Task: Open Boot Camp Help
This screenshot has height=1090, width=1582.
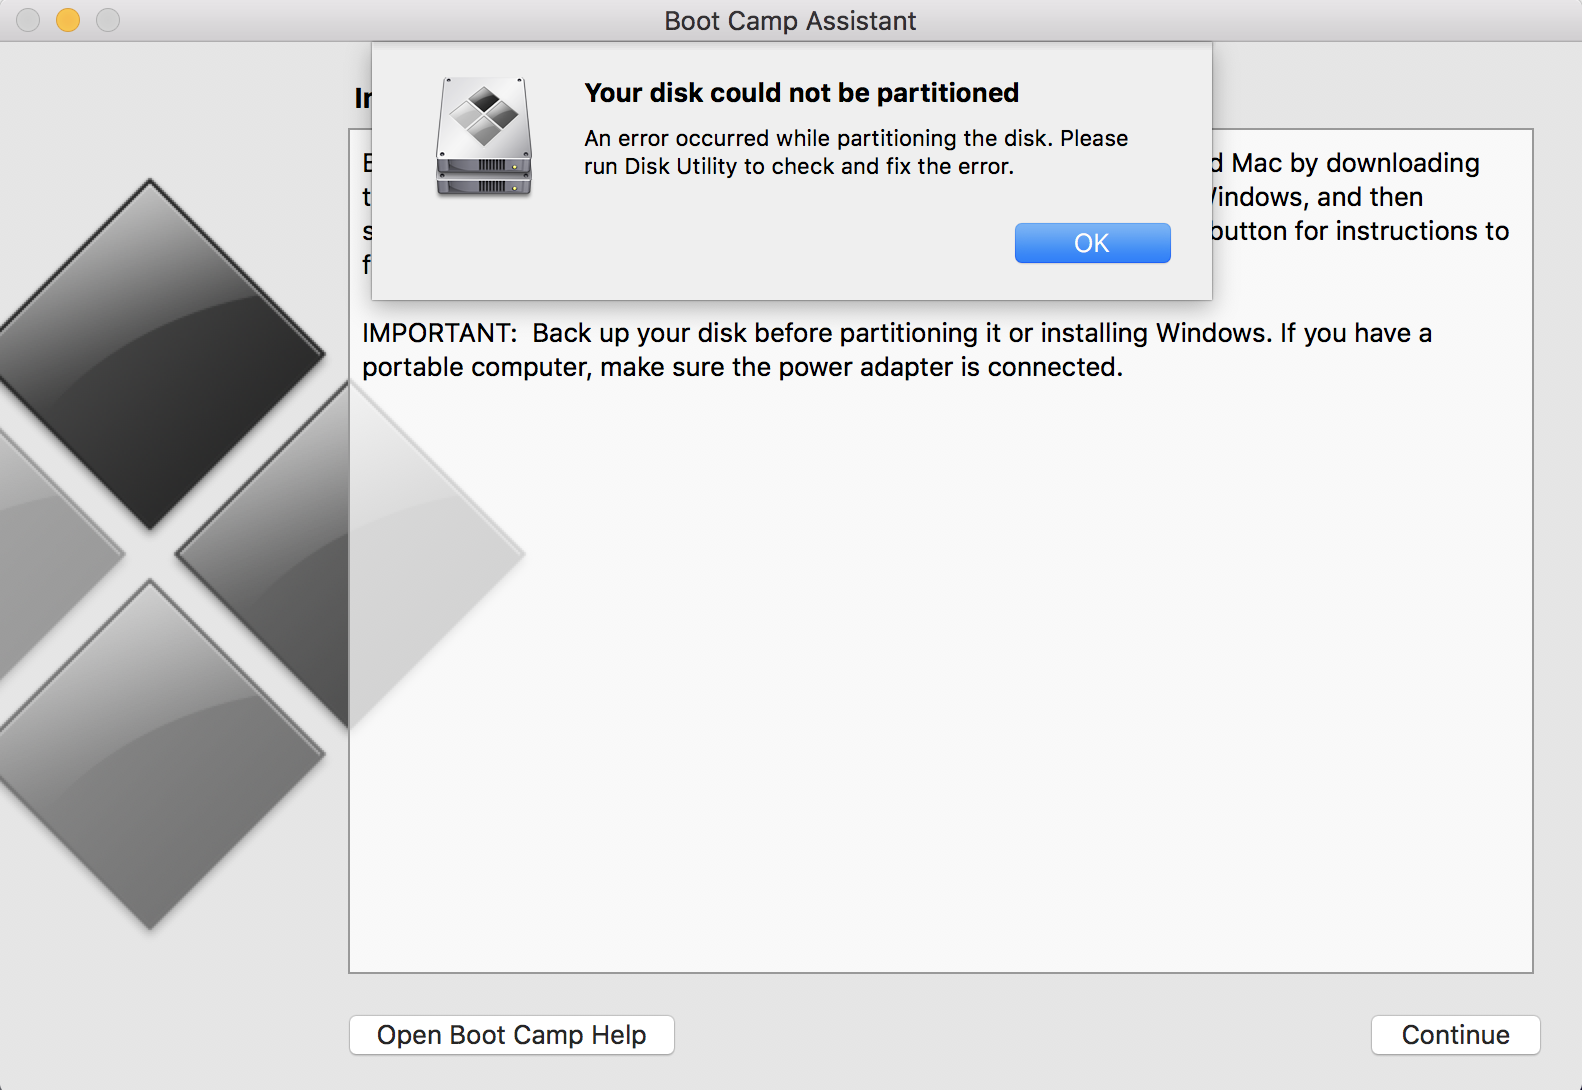Action: coord(512,1035)
